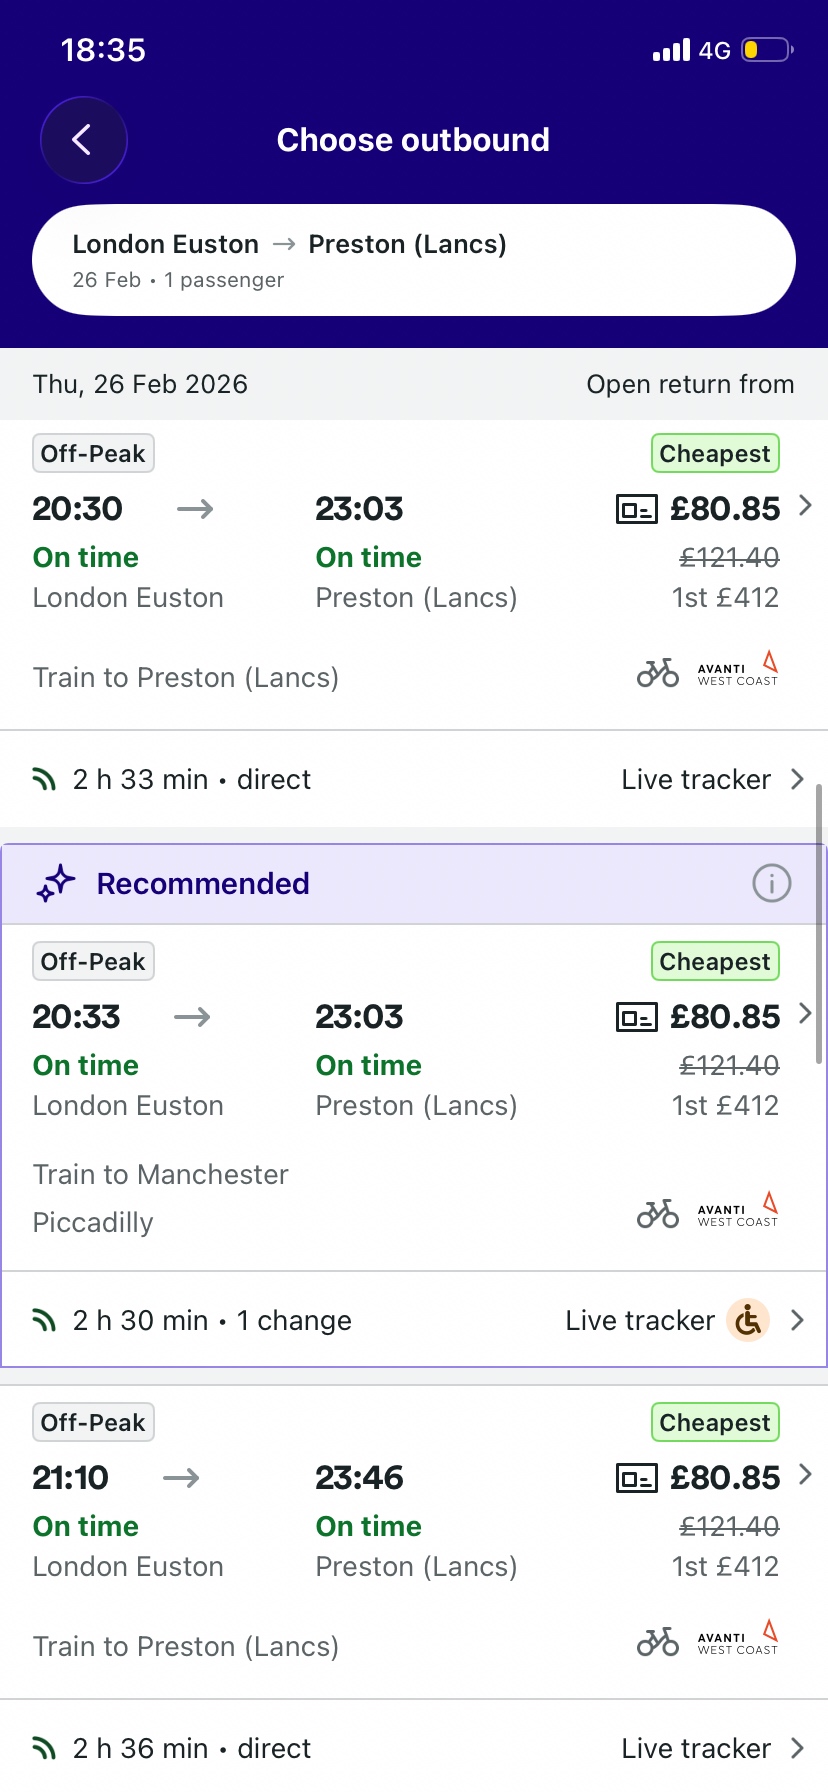The height and width of the screenshot is (1792, 828).
Task: Tap sparkle icon in Recommended banner
Action: click(56, 884)
